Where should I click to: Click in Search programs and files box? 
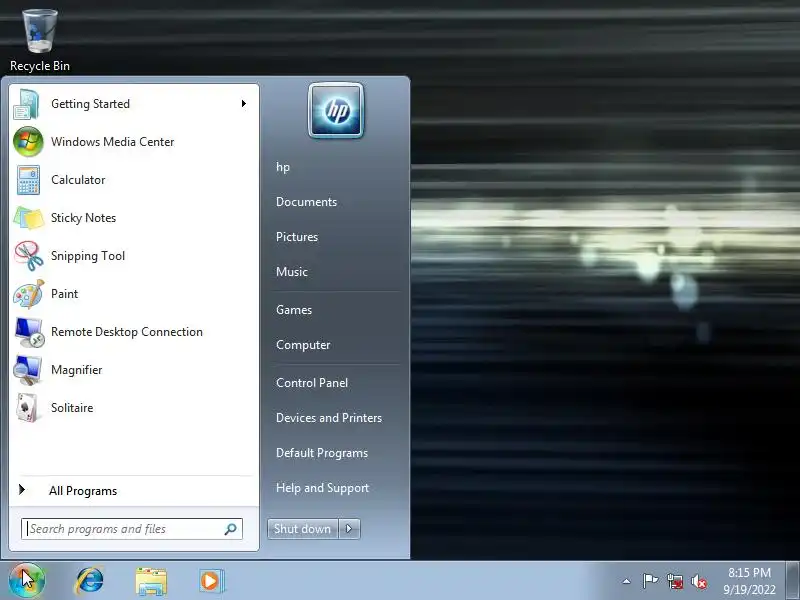coord(132,529)
